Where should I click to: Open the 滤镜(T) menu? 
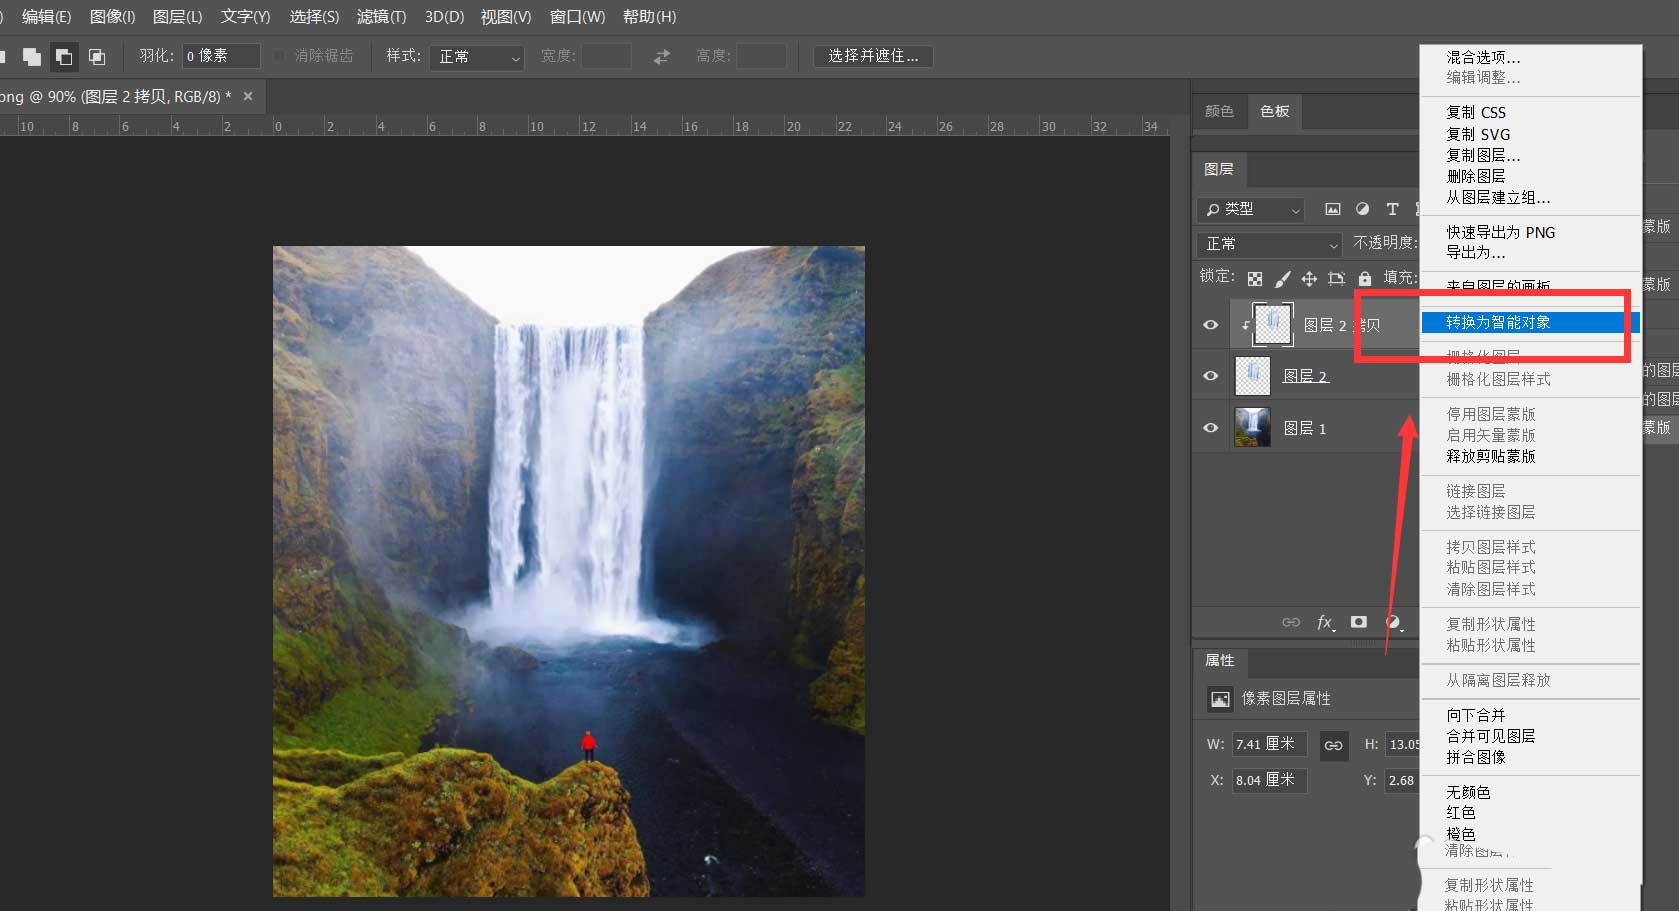point(381,17)
